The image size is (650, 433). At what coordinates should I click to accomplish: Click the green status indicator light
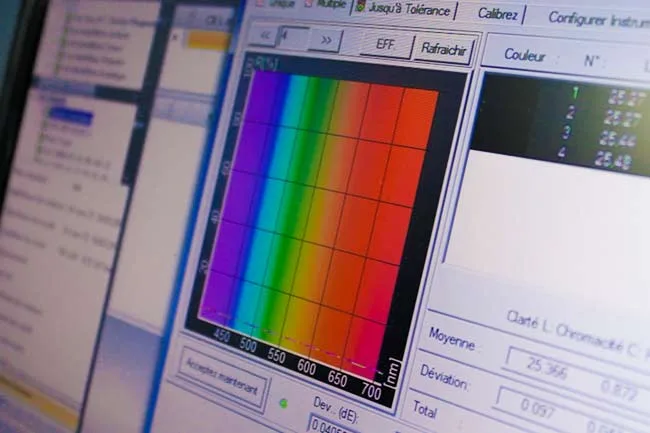284,403
